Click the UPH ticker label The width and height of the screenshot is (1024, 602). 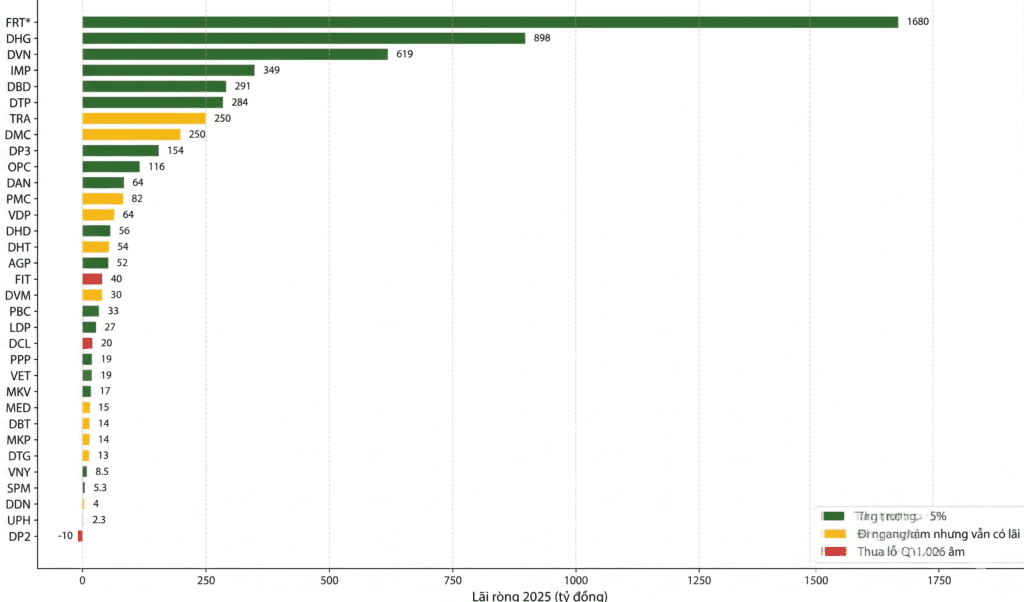[19, 520]
